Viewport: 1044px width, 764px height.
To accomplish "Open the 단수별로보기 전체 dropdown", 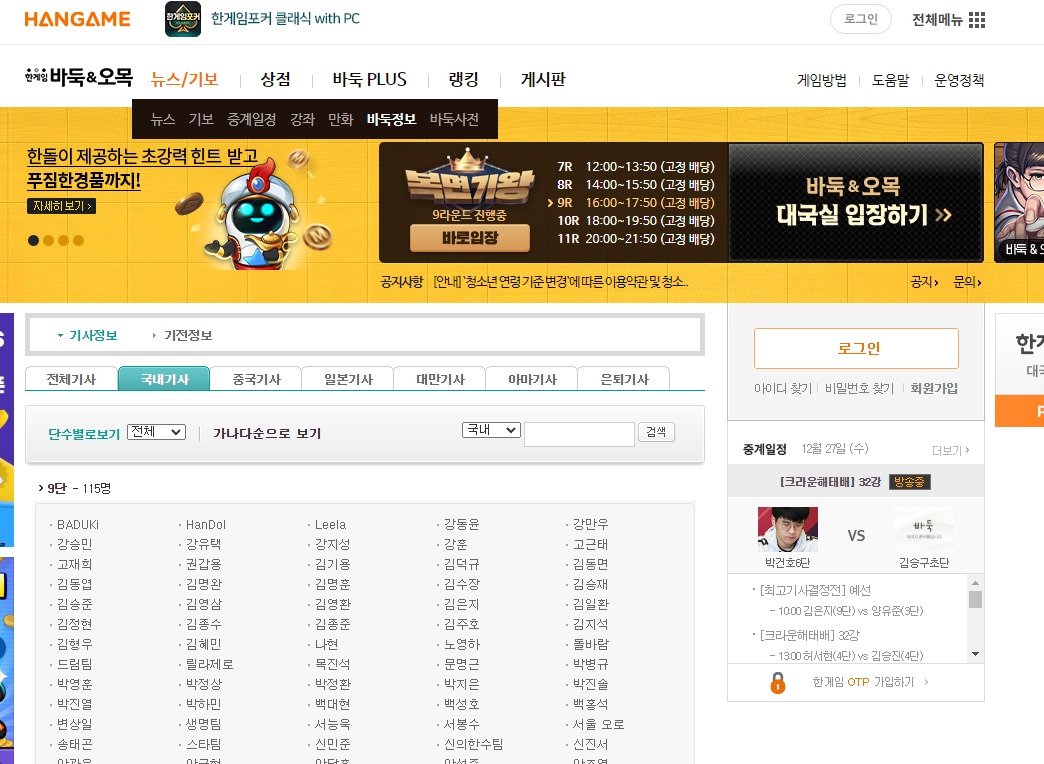I will 156,432.
